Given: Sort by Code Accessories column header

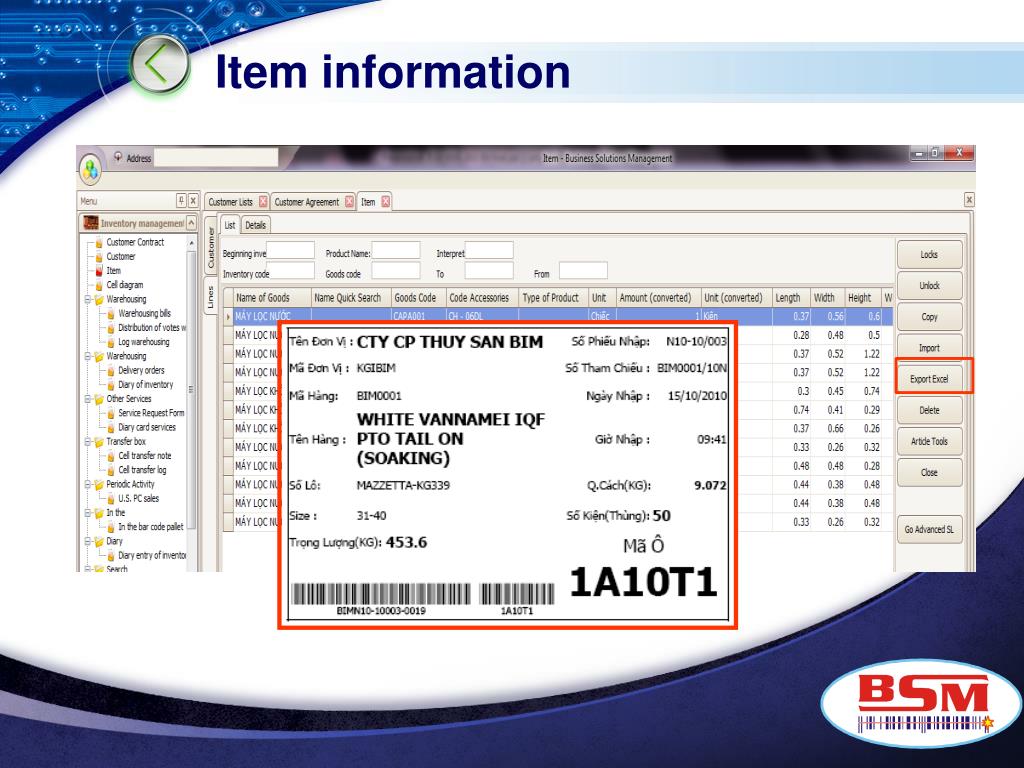Looking at the screenshot, I should point(483,297).
